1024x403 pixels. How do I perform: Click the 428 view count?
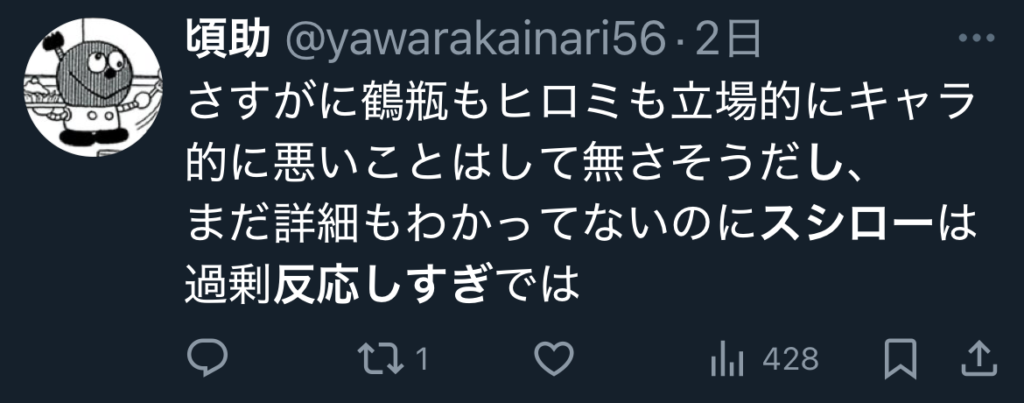click(790, 359)
